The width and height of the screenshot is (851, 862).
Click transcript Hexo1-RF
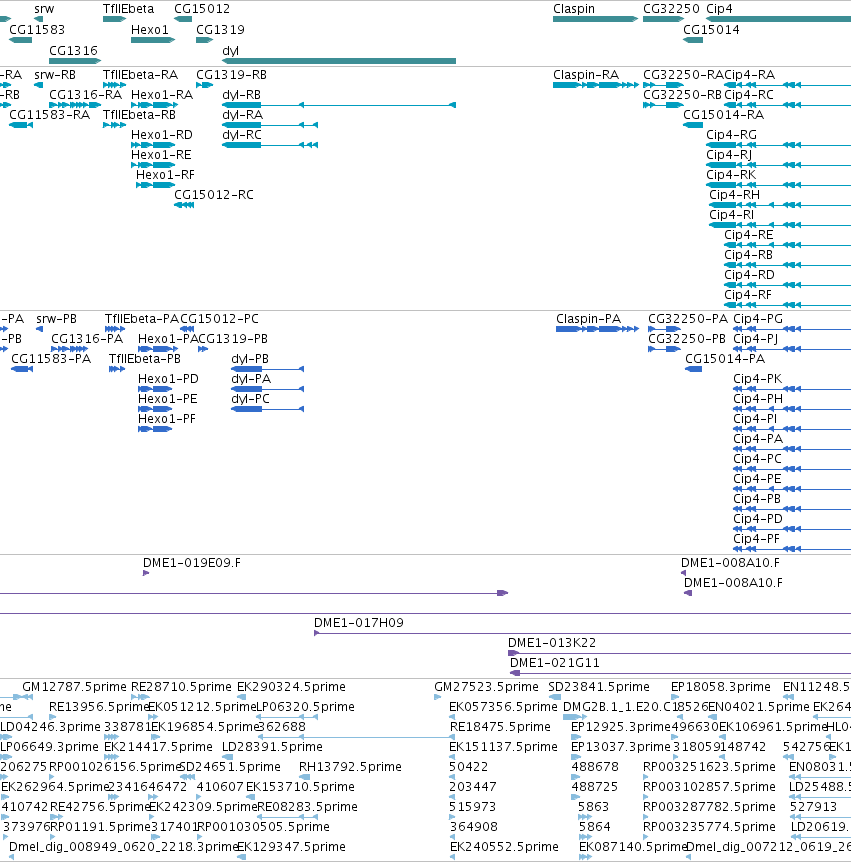pos(165,175)
